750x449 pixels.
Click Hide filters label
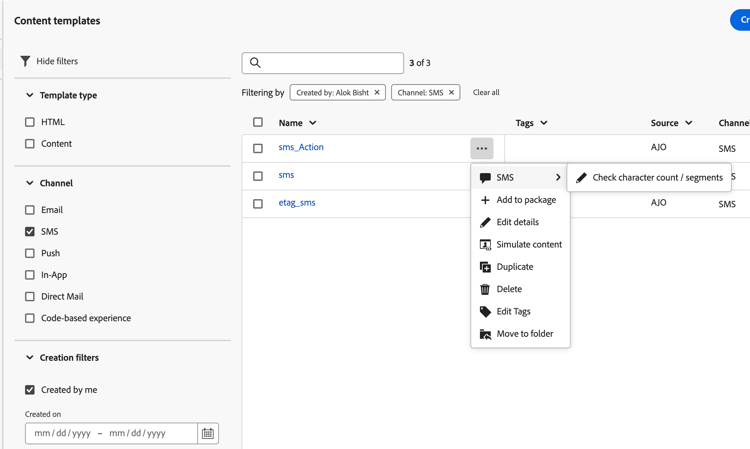pos(57,61)
